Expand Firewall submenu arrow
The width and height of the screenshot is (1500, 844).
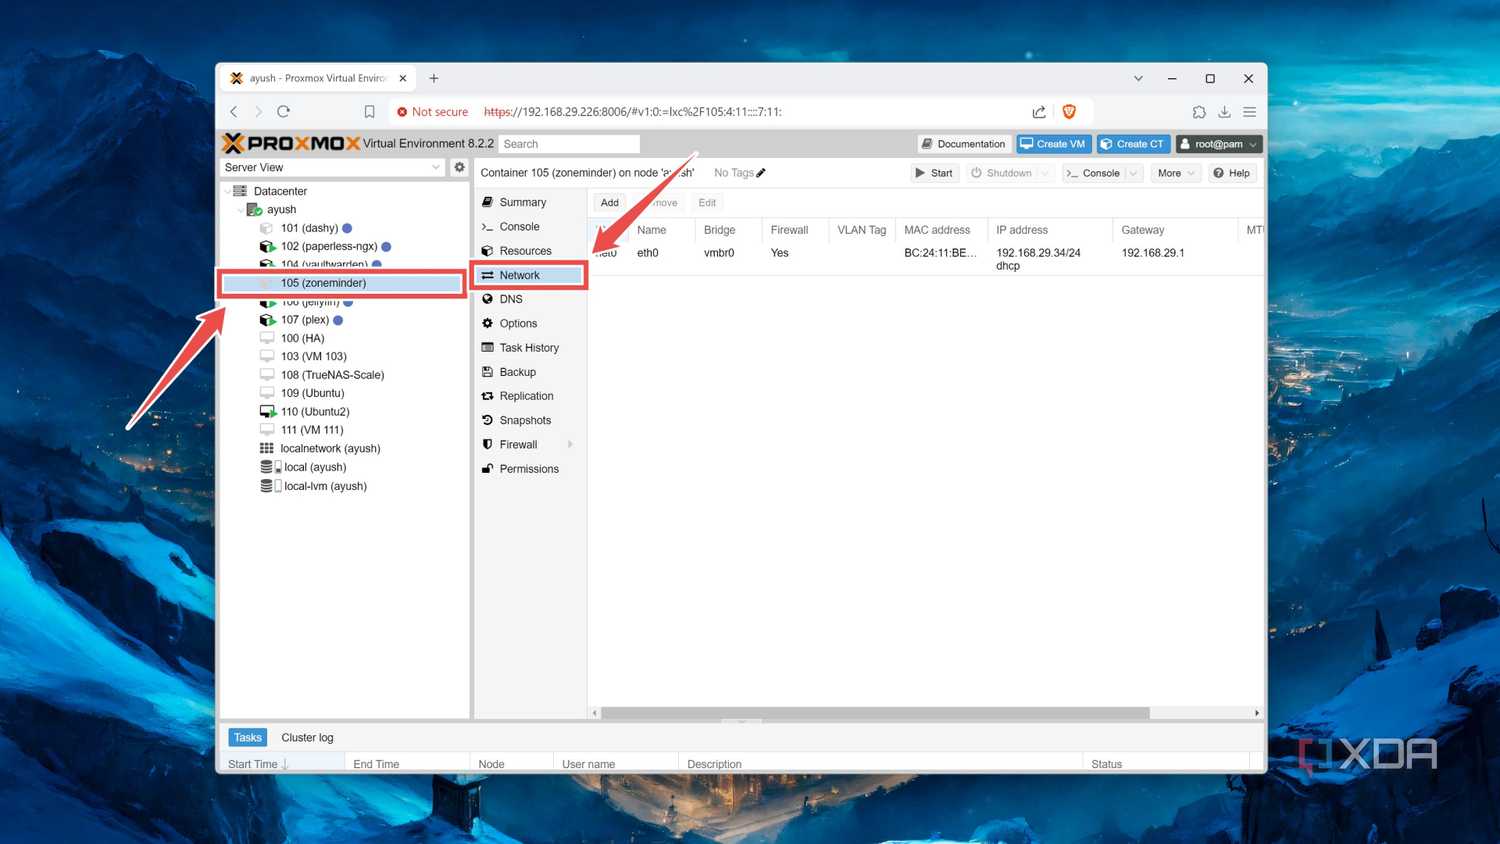click(x=571, y=445)
